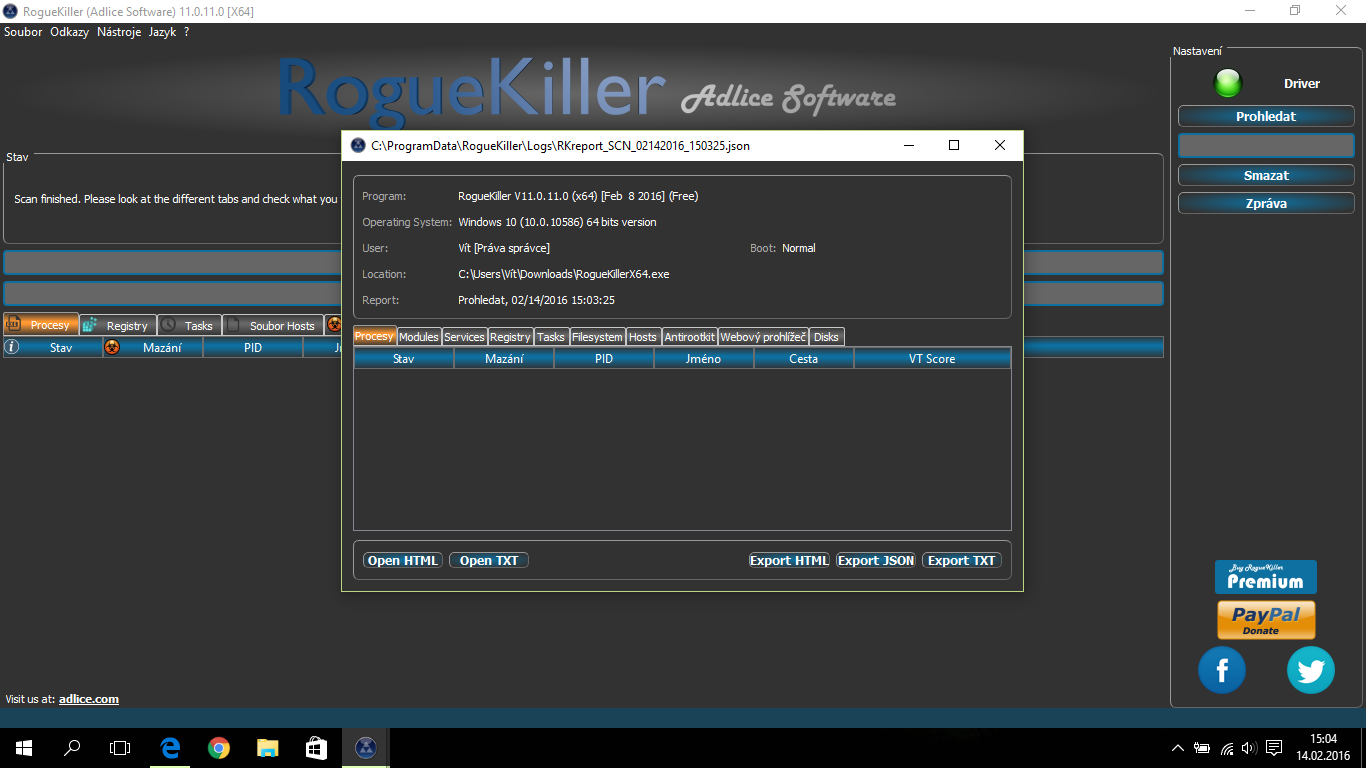
Task: Click the biohazard icon in the Mazání column header
Action: tap(112, 347)
